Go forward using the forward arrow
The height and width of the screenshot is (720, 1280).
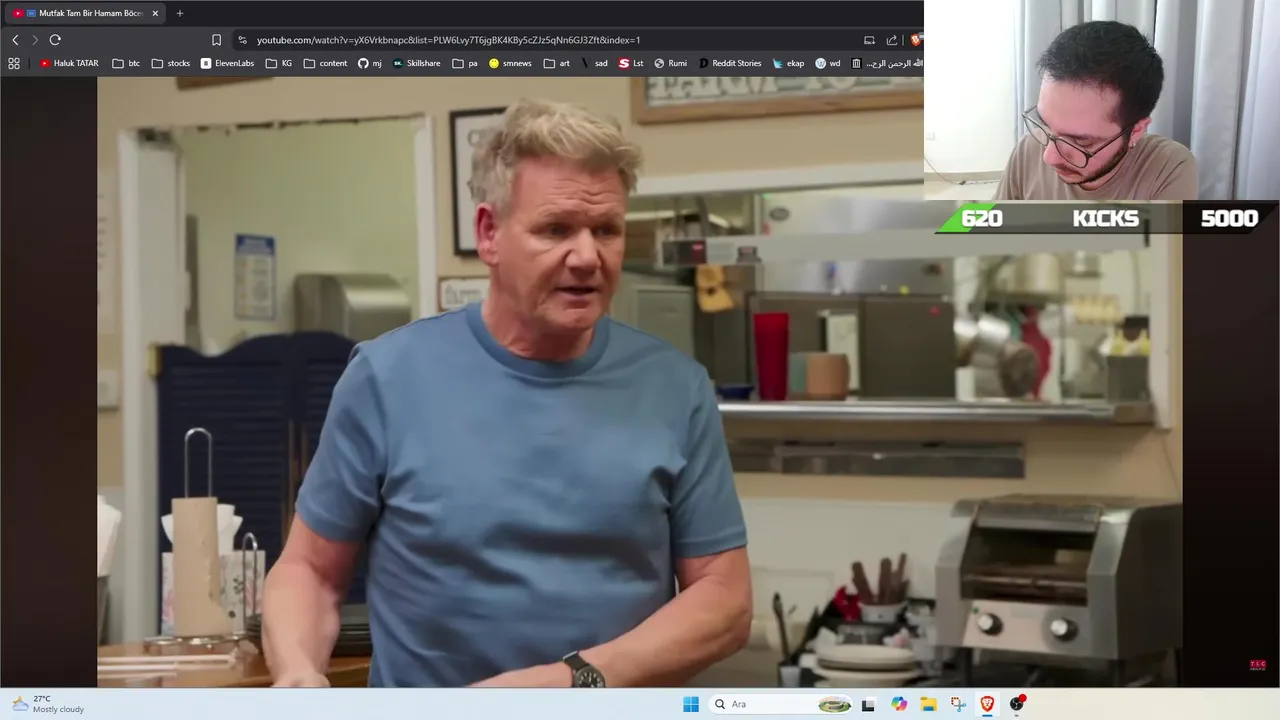[x=35, y=40]
